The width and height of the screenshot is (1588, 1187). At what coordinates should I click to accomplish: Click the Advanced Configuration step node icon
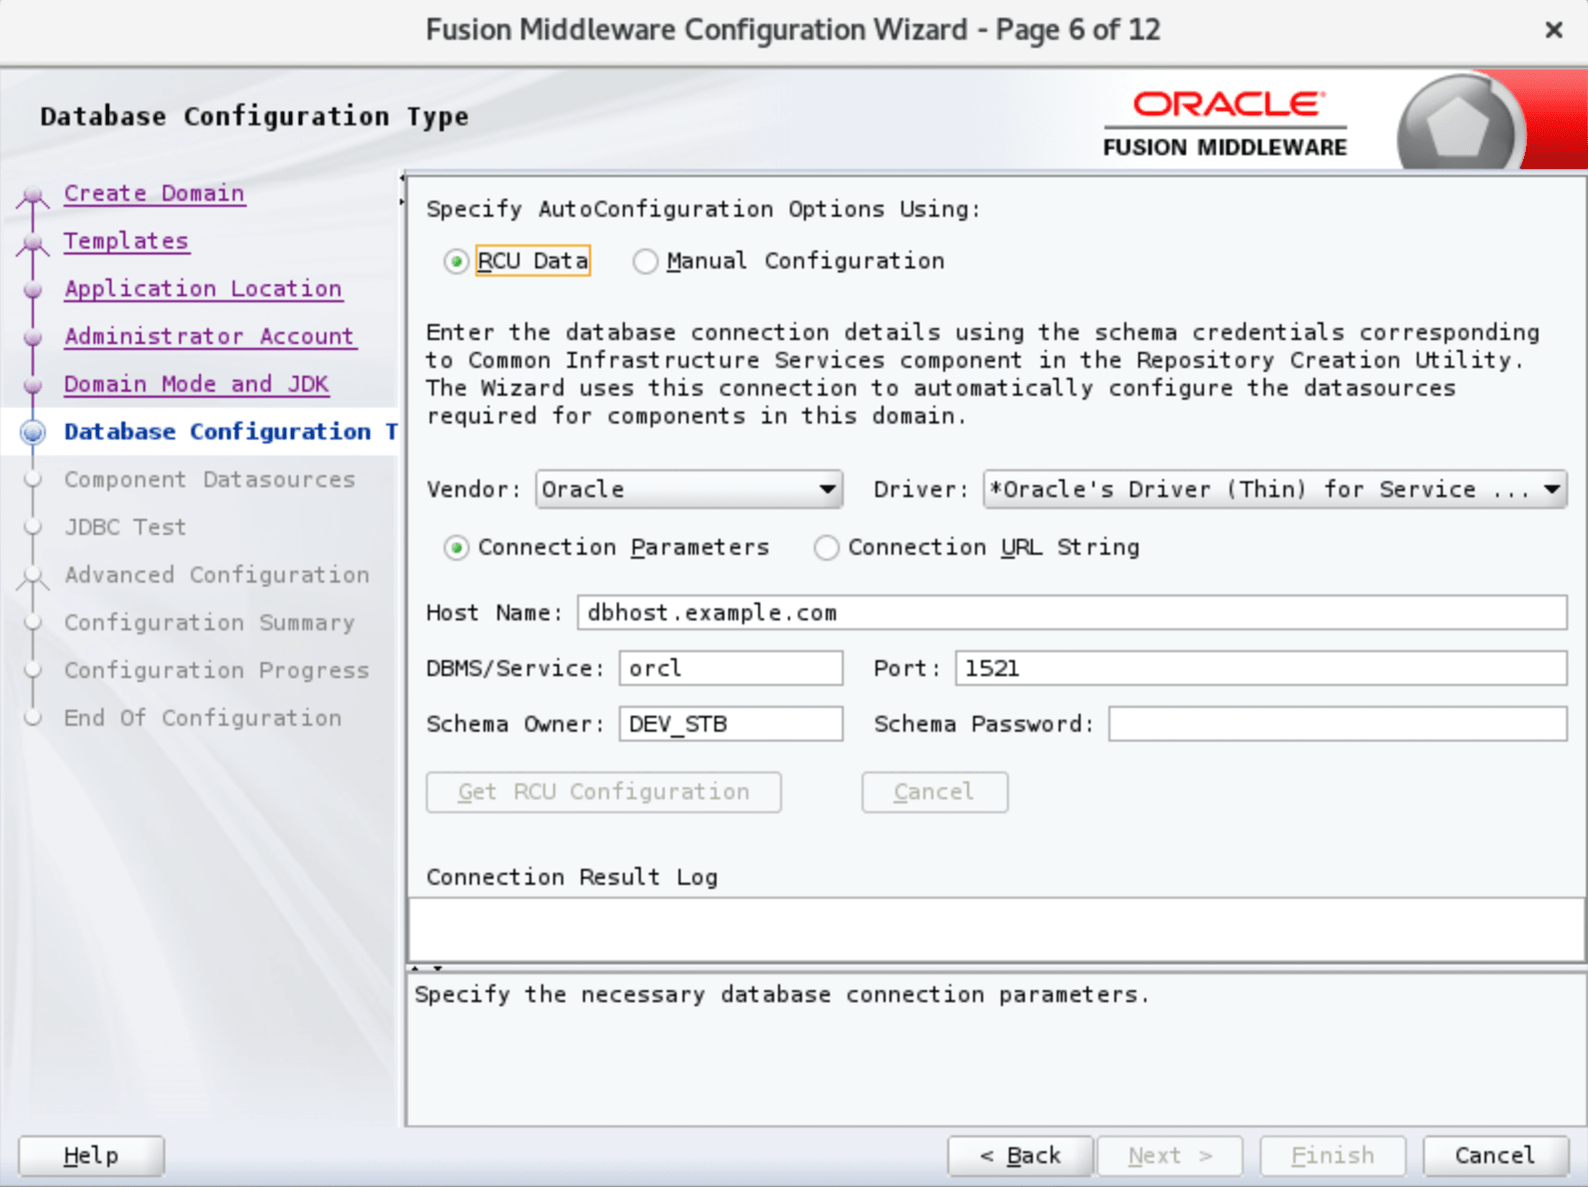(33, 577)
